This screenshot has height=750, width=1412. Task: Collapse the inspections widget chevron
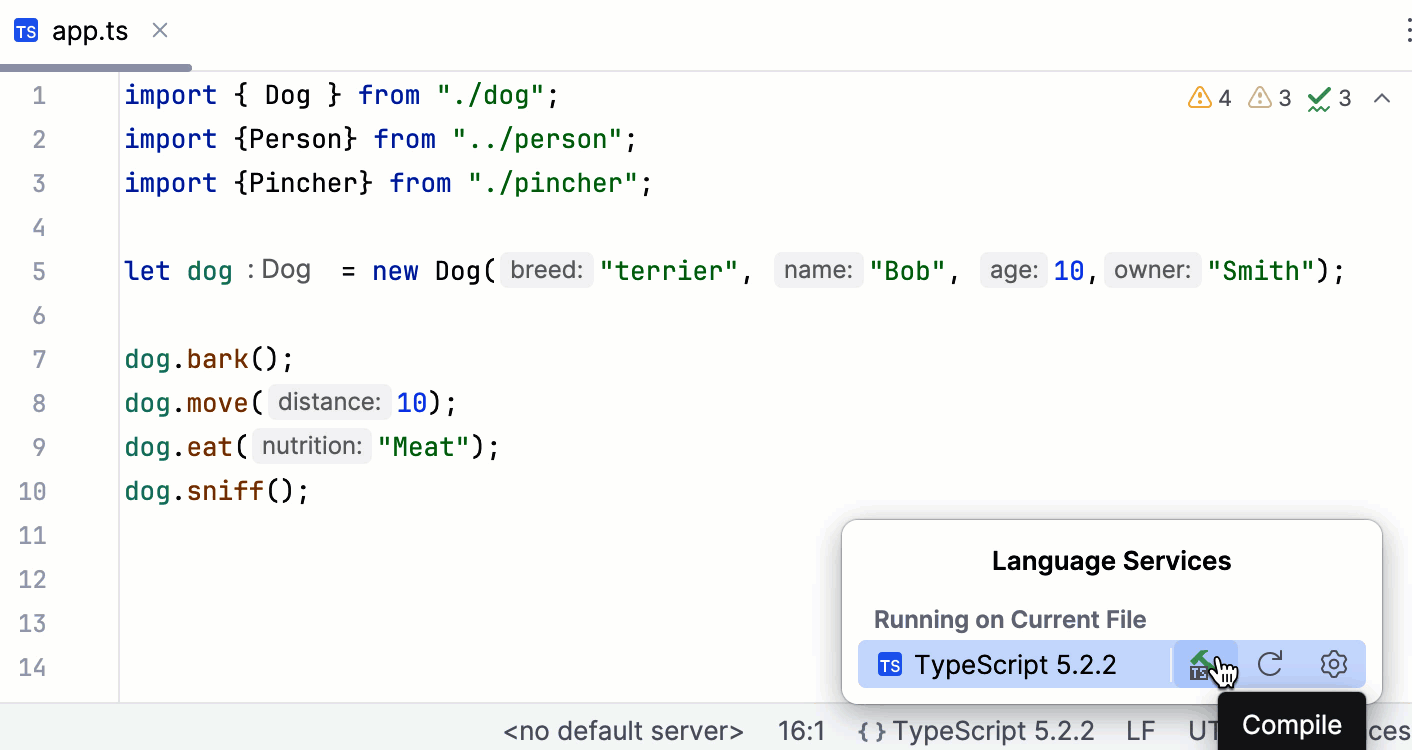(1382, 98)
